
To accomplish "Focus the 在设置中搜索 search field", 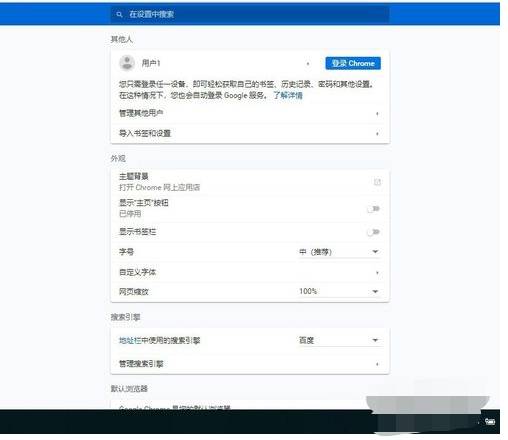I will (250, 14).
